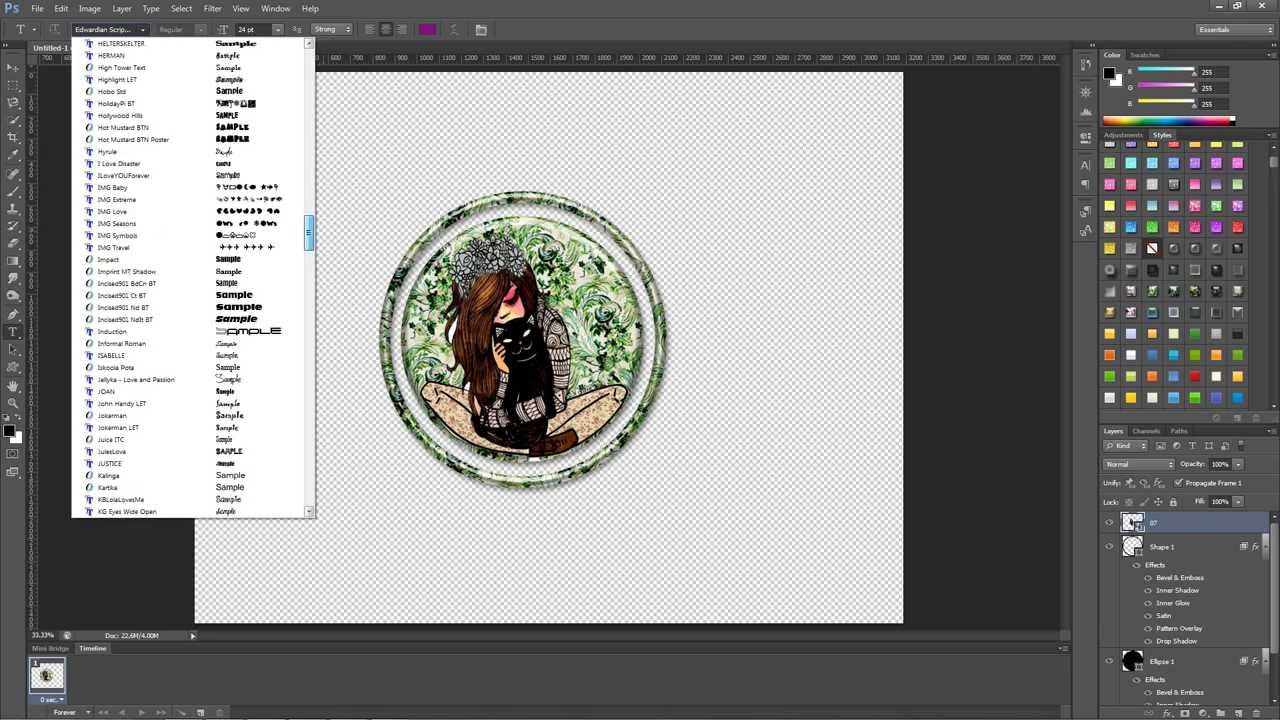This screenshot has width=1280, height=720.
Task: Open the File menu
Action: pos(37,8)
